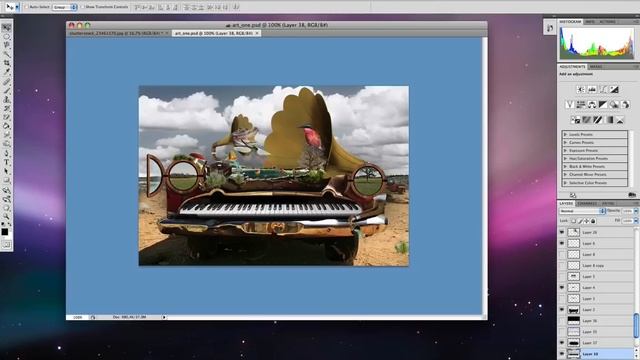Select the Hand tool
640x360 pixels.
coord(7,208)
